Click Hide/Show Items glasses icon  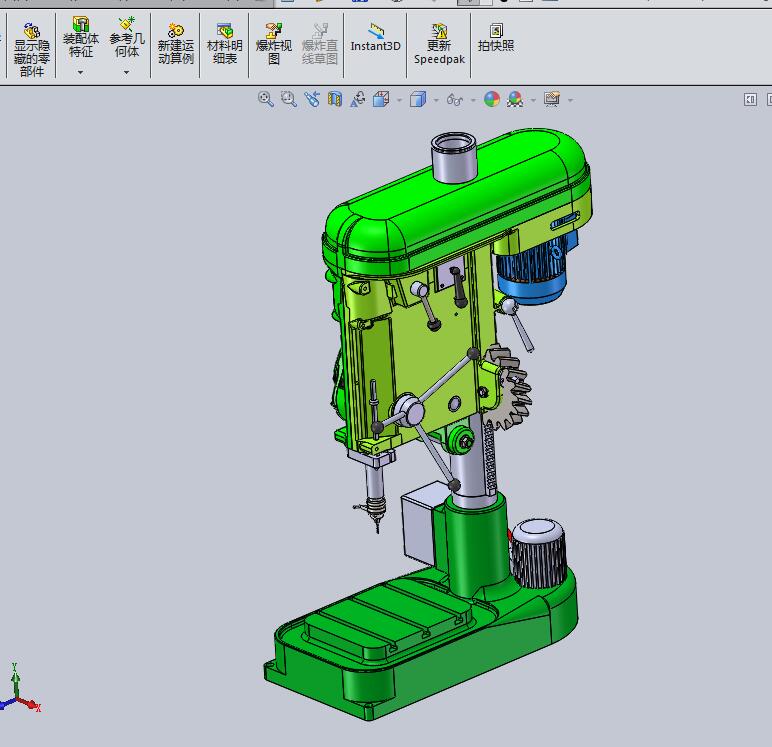click(x=454, y=99)
